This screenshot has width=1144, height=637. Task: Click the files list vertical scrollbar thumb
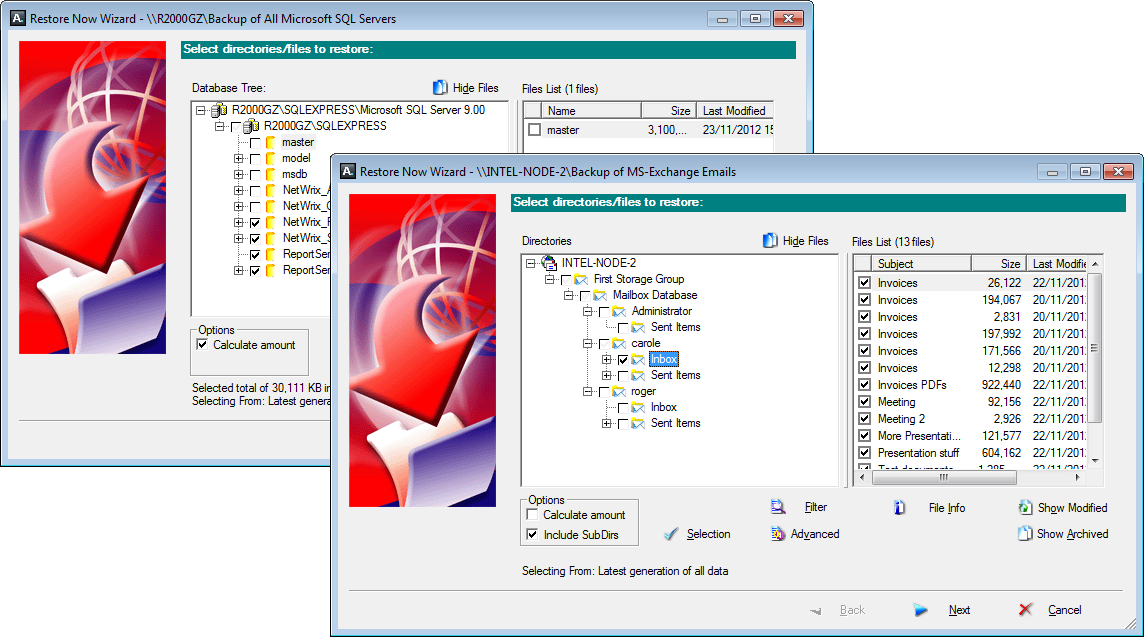(1094, 348)
